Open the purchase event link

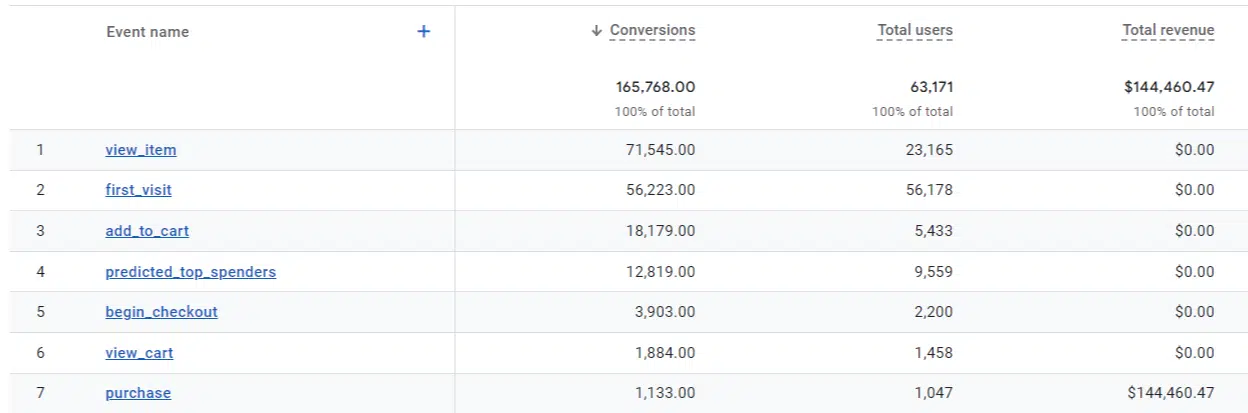[138, 393]
